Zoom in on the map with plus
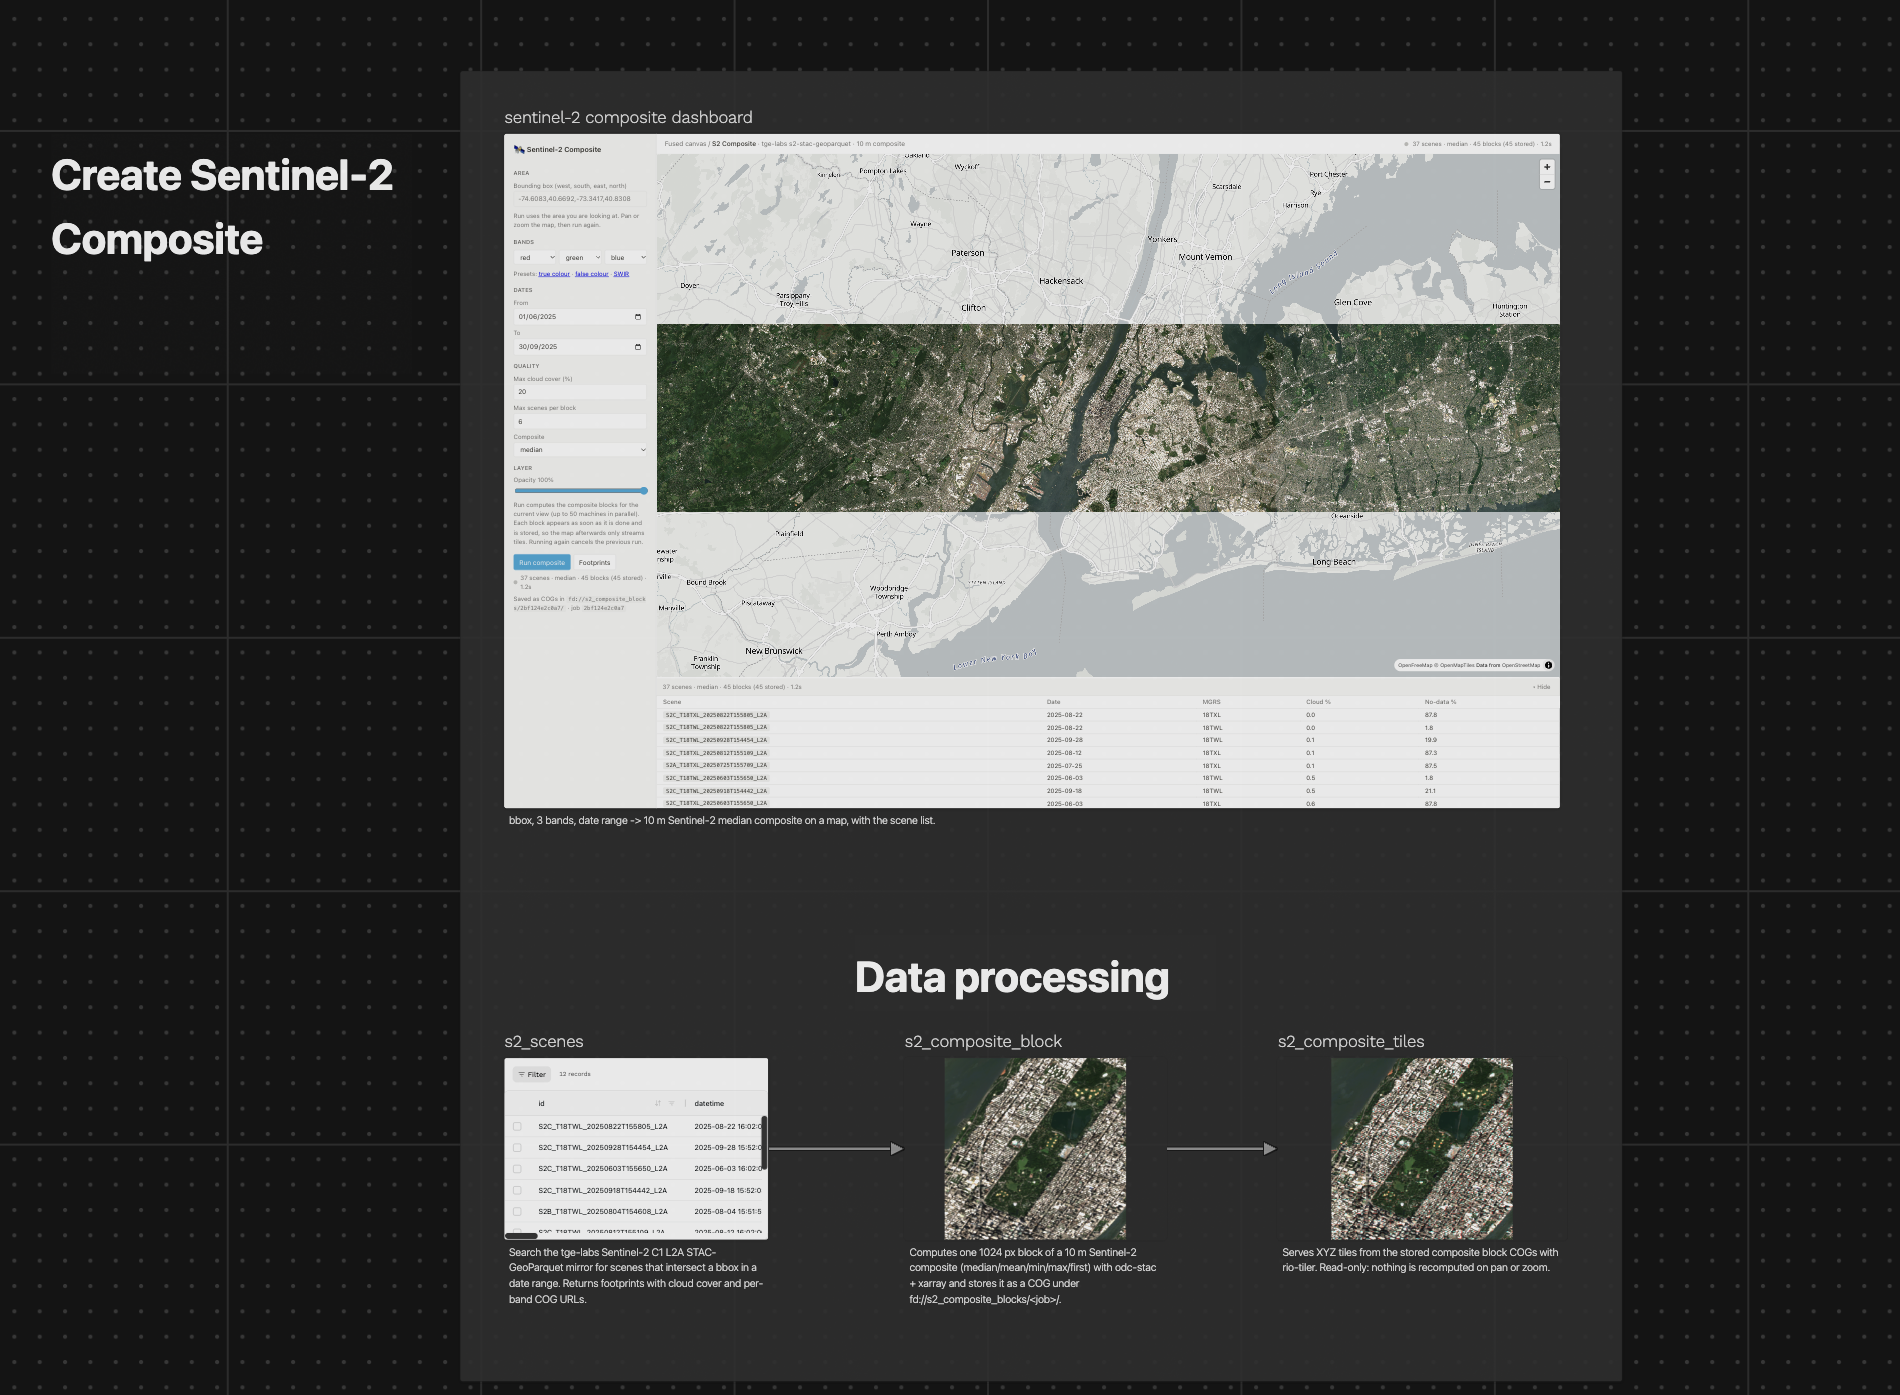This screenshot has width=1900, height=1395. click(1547, 167)
